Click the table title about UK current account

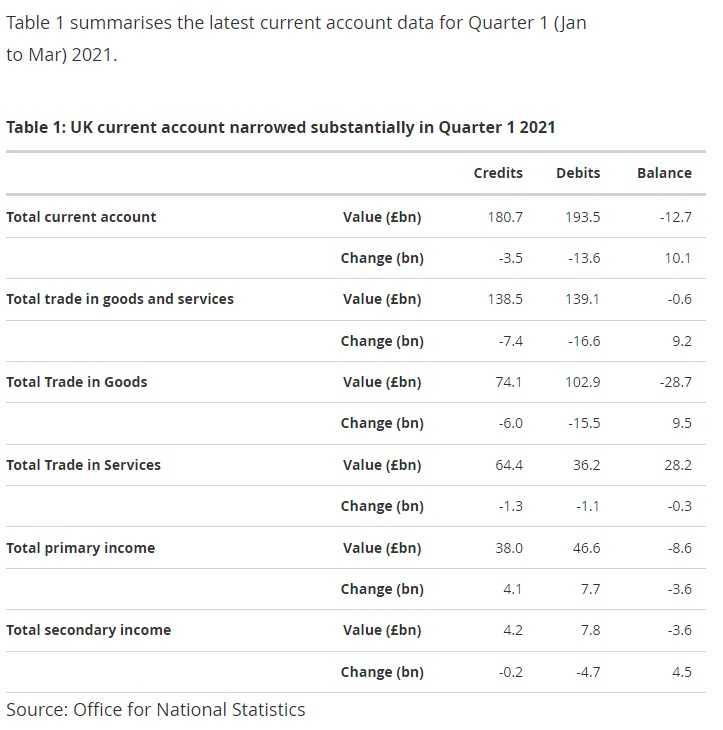[281, 127]
